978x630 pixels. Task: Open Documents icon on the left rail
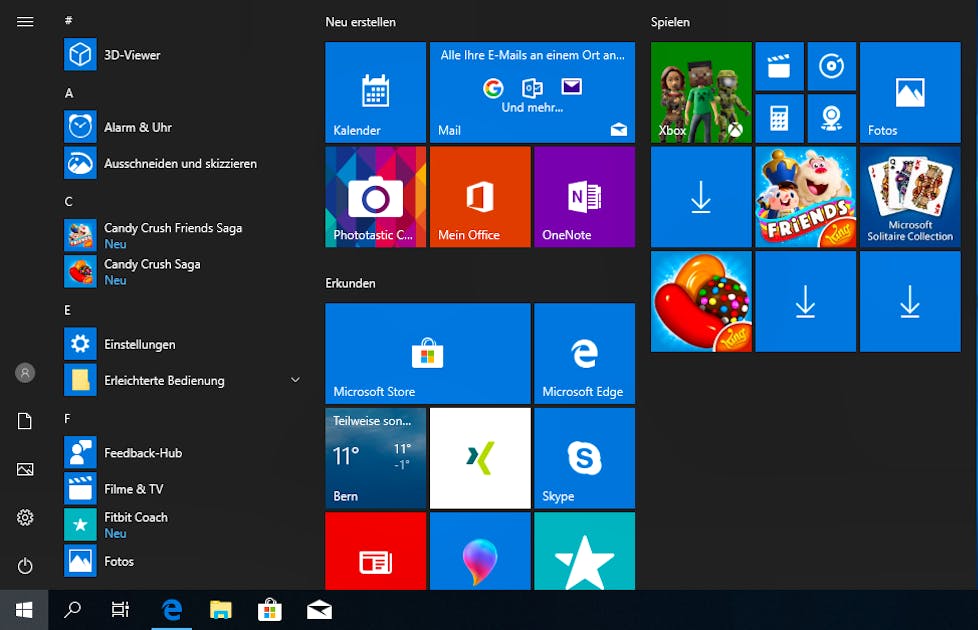point(25,421)
